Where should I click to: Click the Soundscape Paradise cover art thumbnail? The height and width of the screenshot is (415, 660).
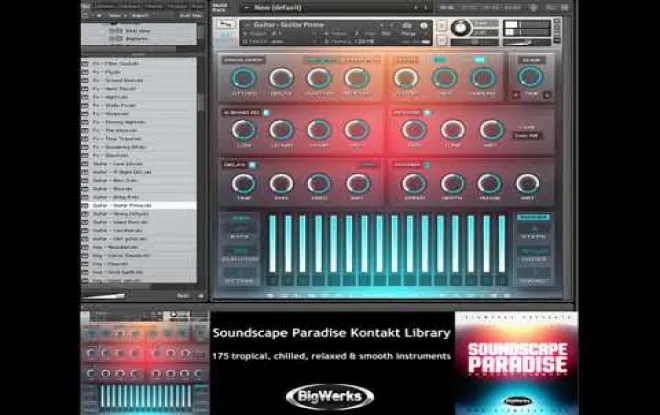pos(517,363)
